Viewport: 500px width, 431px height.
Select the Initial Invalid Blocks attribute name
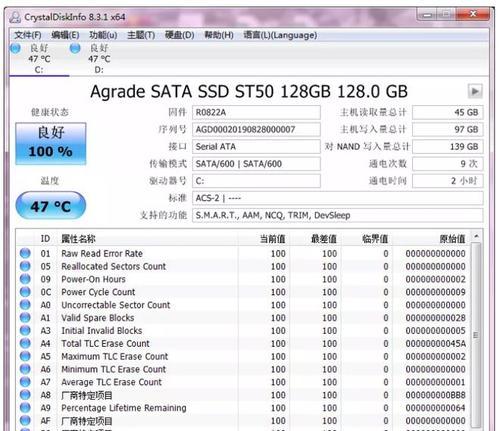coord(102,331)
